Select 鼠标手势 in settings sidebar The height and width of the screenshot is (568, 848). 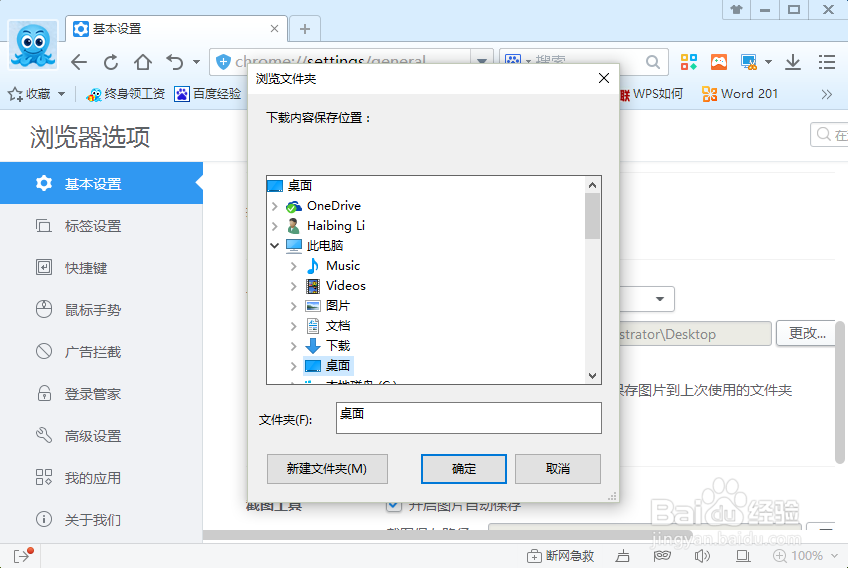(x=101, y=309)
